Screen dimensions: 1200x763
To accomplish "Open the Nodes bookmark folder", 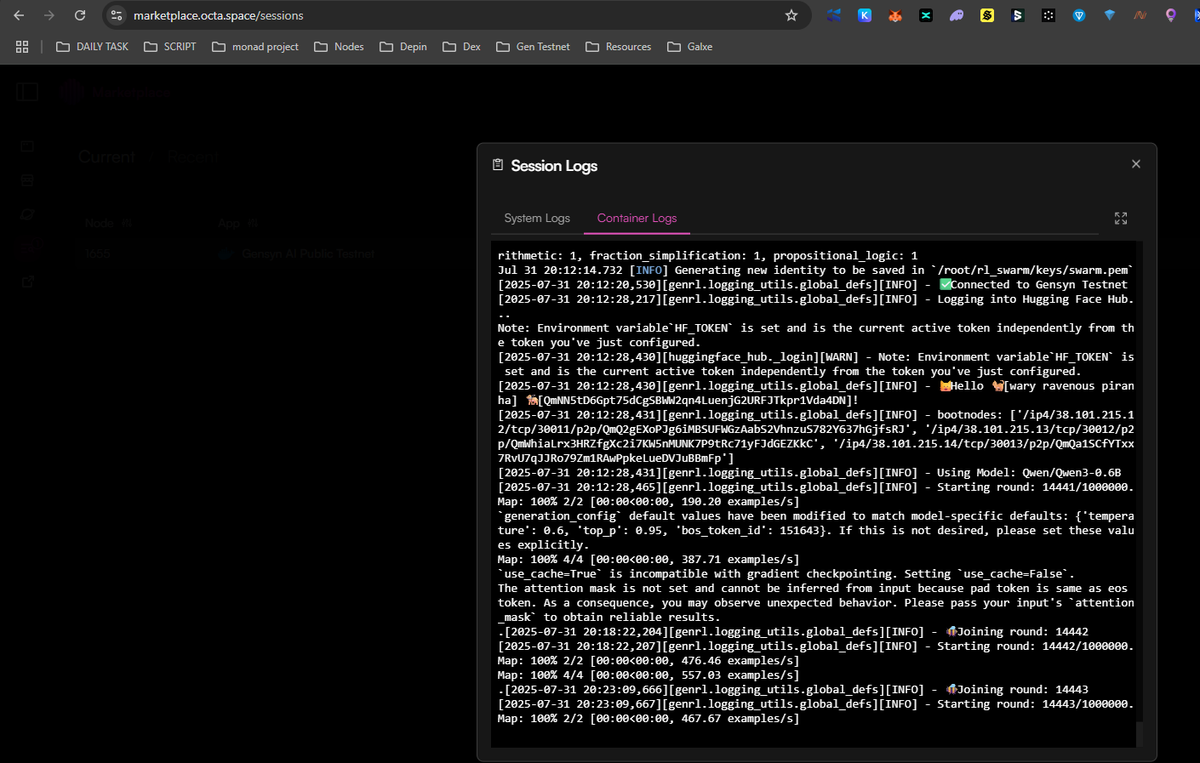I will point(339,46).
